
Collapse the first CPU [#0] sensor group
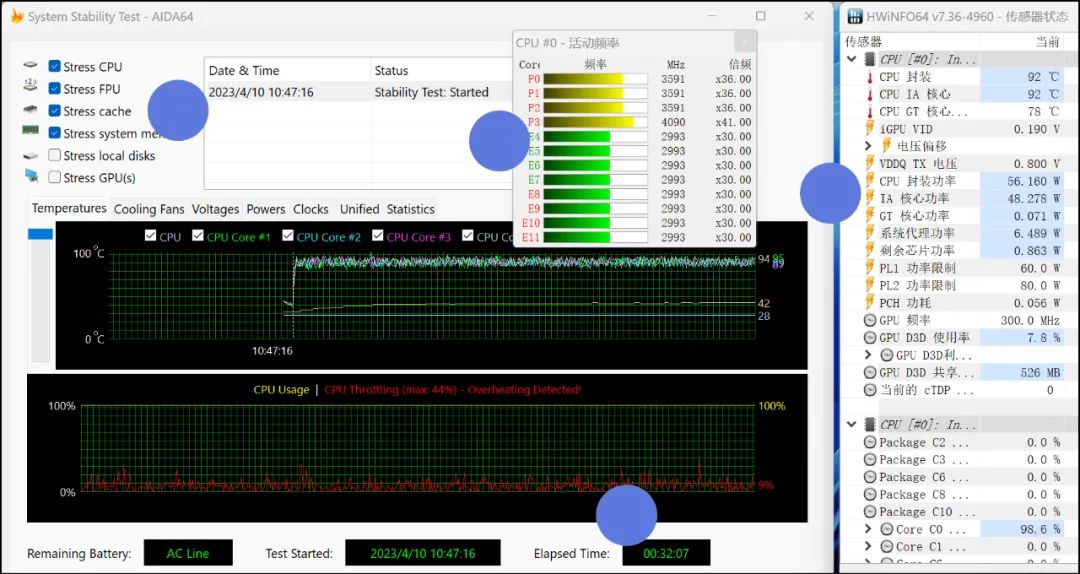click(852, 60)
